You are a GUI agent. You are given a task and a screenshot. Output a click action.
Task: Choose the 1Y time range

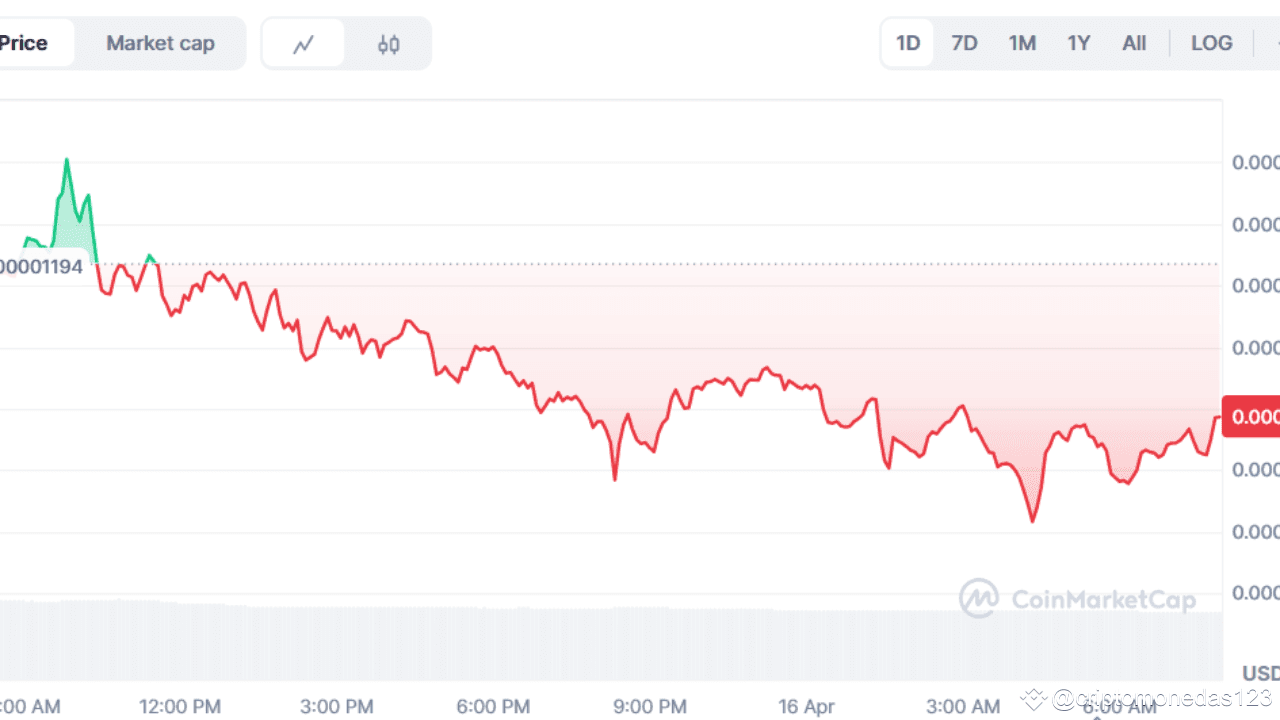tap(1078, 43)
